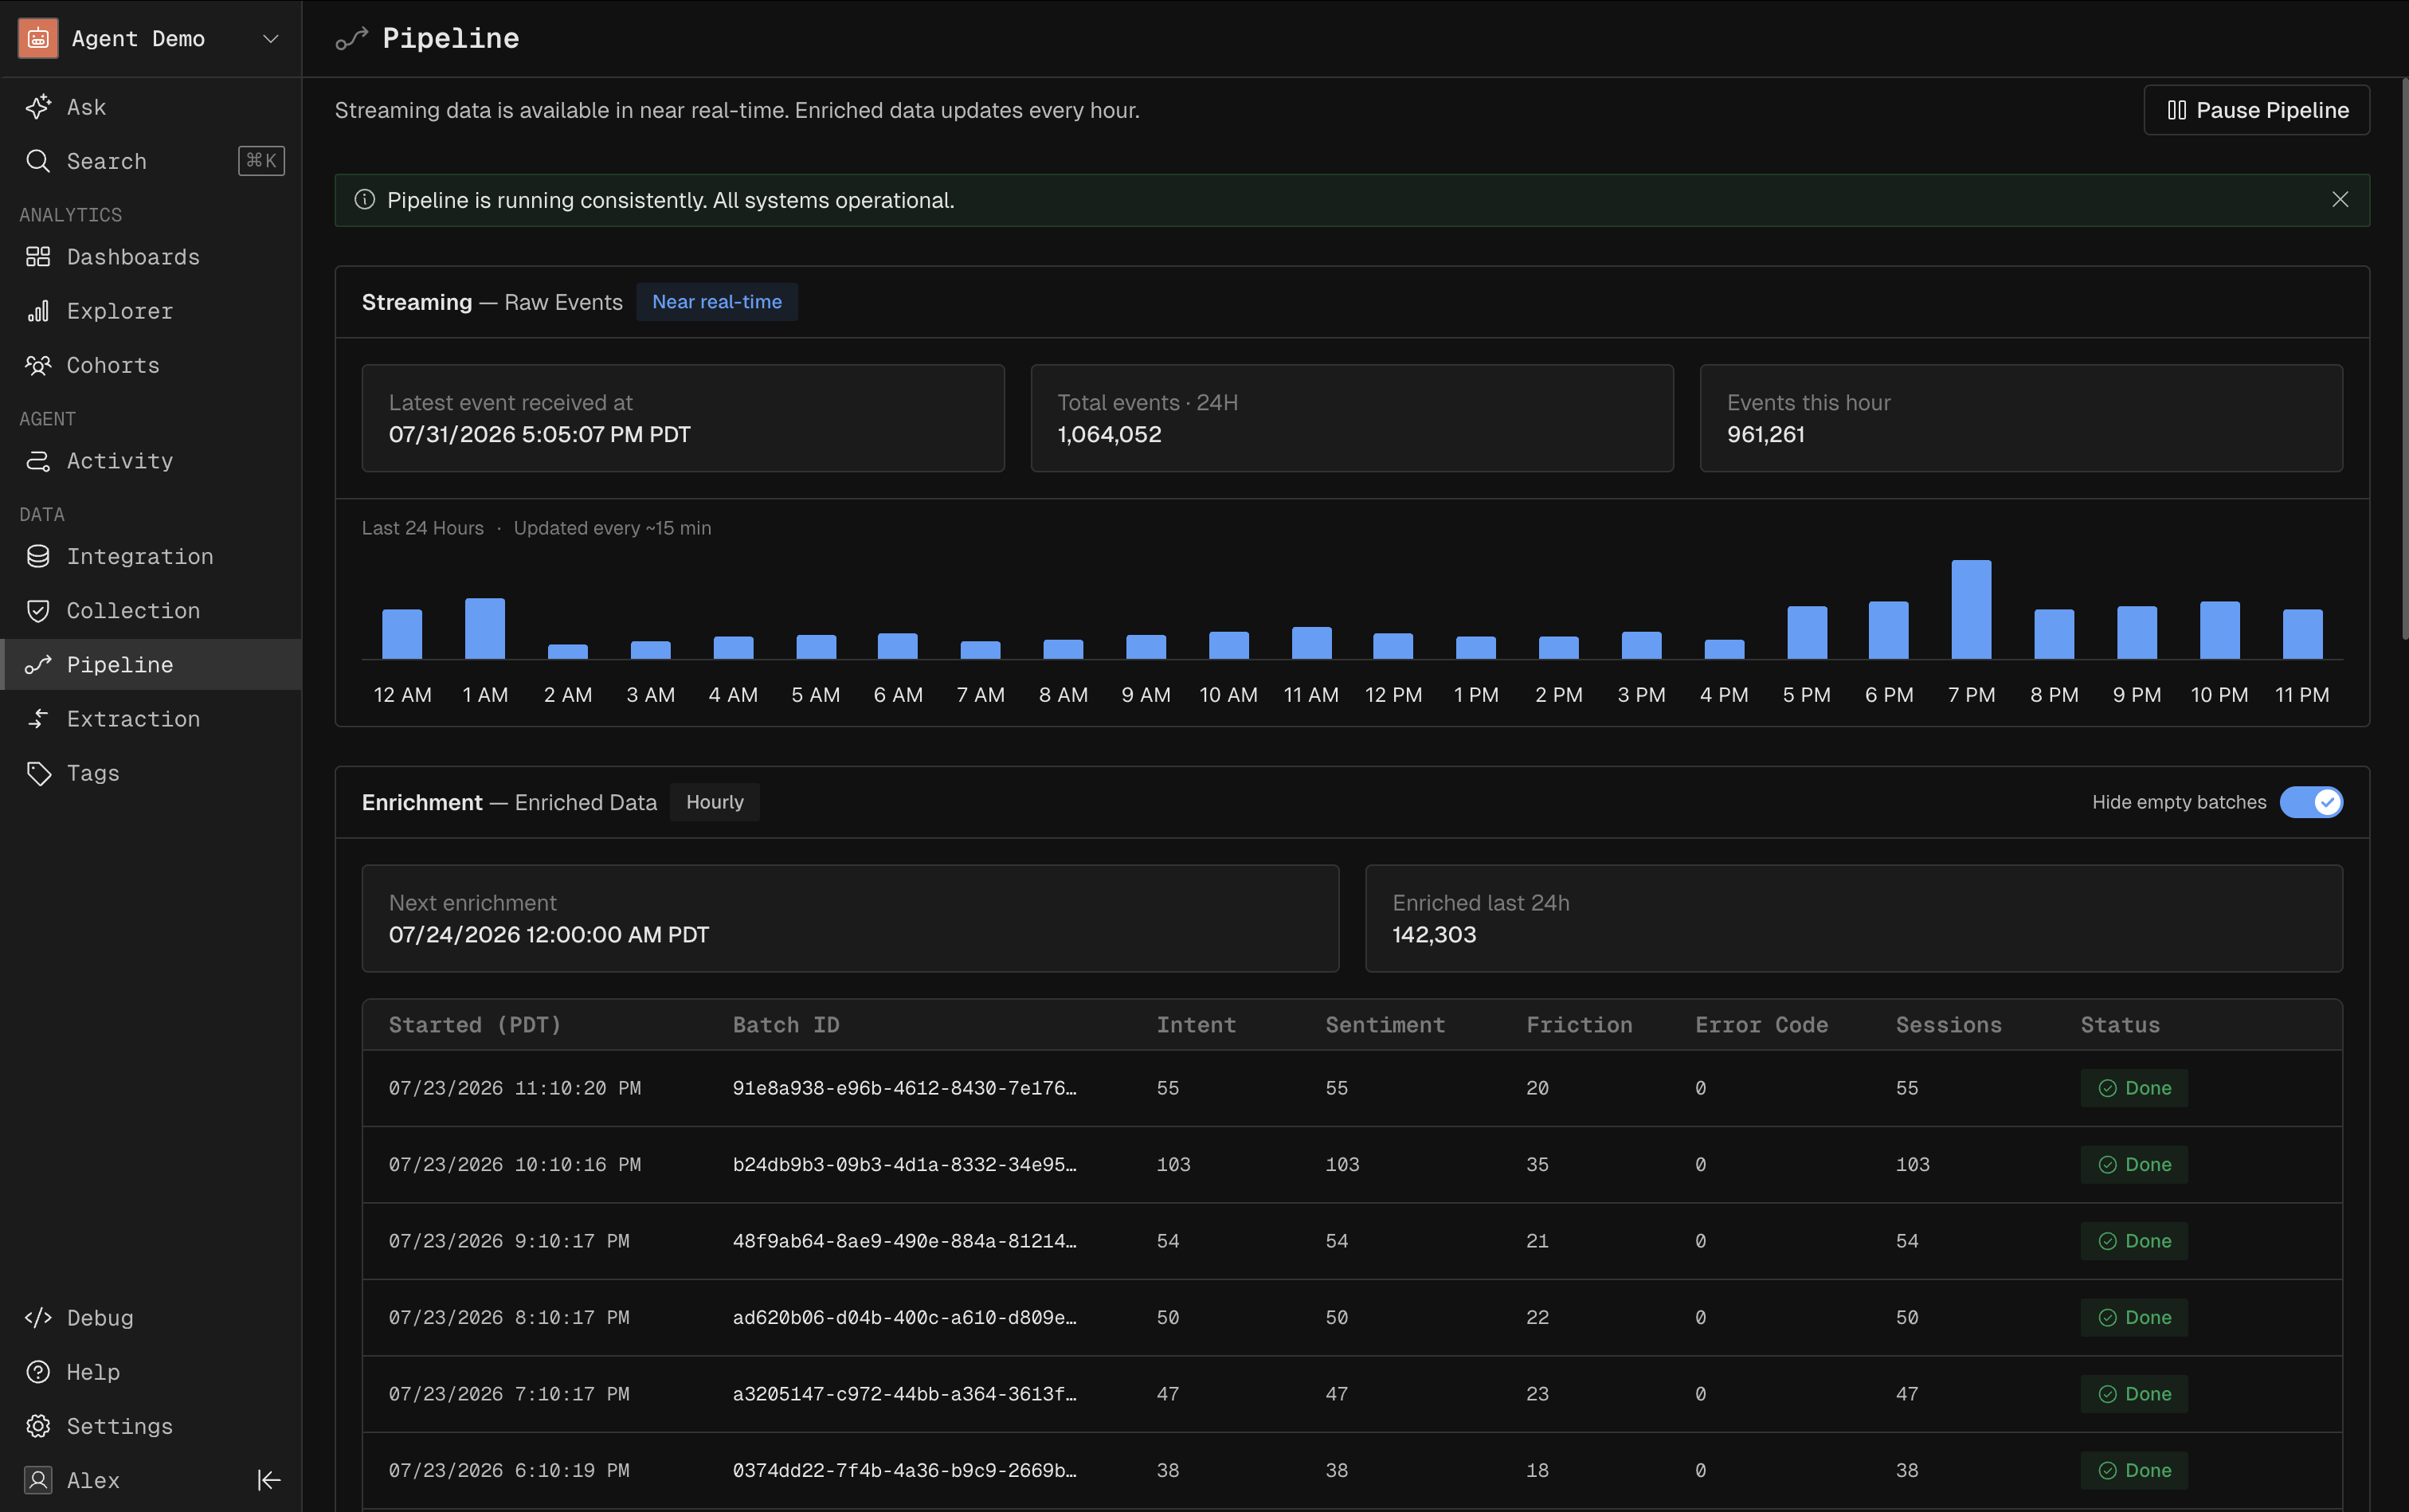2409x1512 pixels.
Task: Open the Cohorts people icon
Action: (x=38, y=365)
